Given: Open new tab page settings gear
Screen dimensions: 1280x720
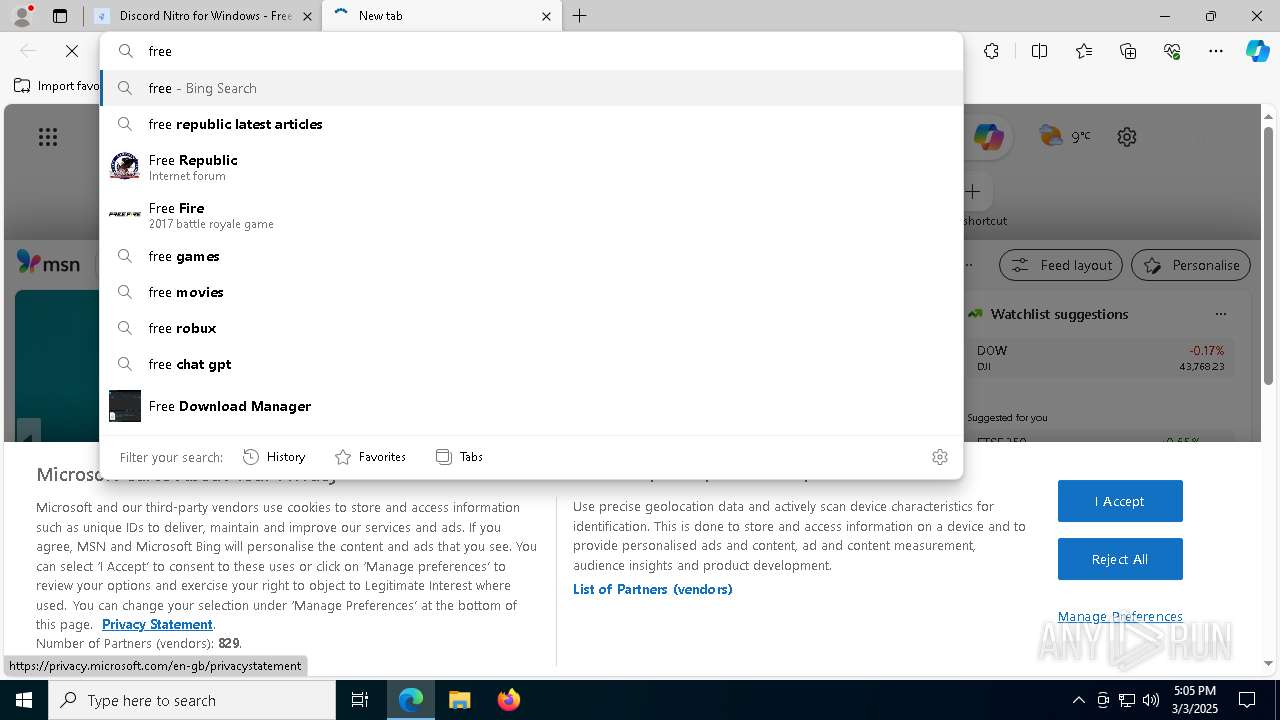Looking at the screenshot, I should pos(1127,137).
